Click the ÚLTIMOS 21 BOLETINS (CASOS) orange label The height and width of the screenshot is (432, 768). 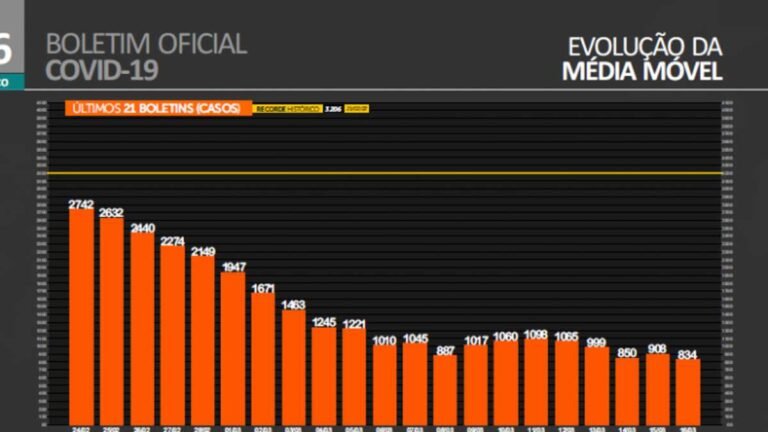tap(156, 108)
